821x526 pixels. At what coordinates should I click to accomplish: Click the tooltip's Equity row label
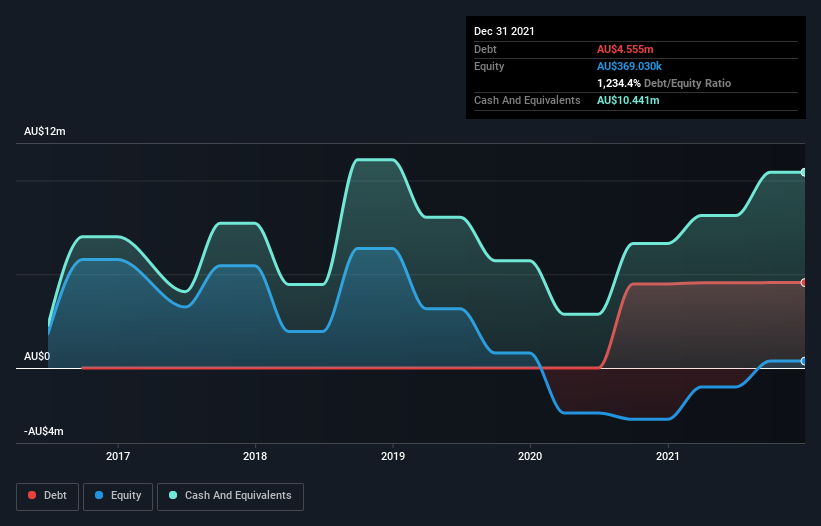(x=489, y=66)
